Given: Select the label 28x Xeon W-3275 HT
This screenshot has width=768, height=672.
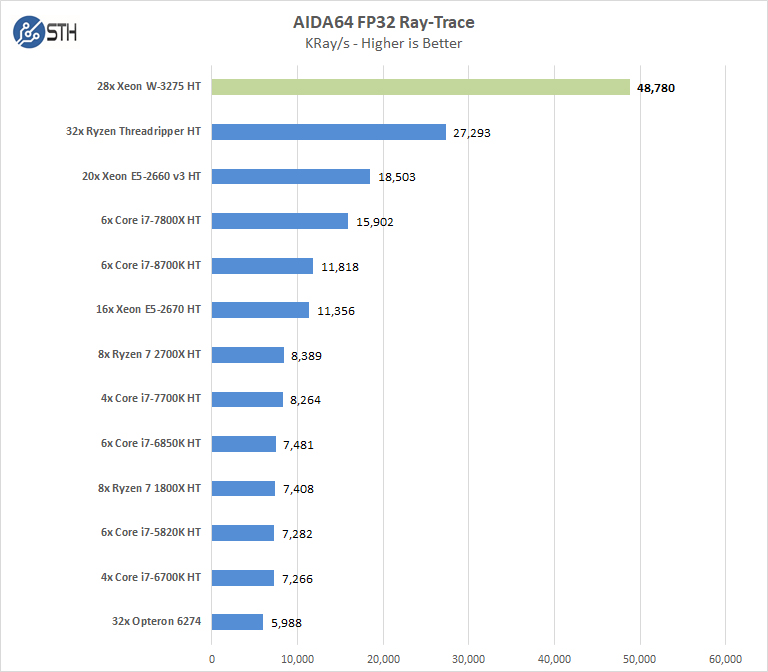Looking at the screenshot, I should [x=149, y=86].
